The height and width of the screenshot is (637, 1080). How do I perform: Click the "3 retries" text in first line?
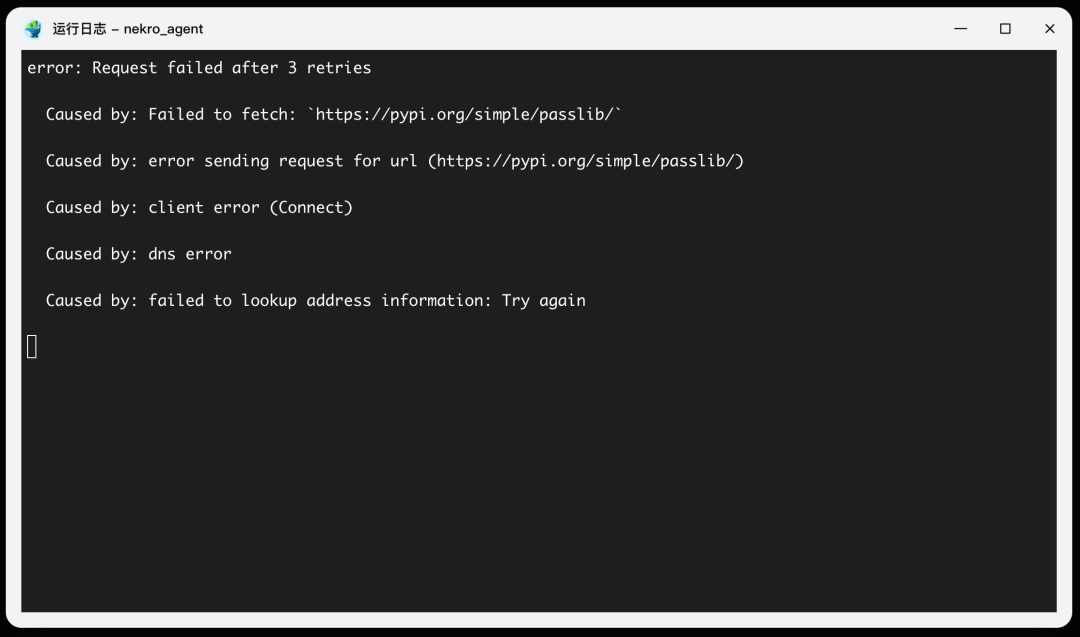click(x=330, y=68)
